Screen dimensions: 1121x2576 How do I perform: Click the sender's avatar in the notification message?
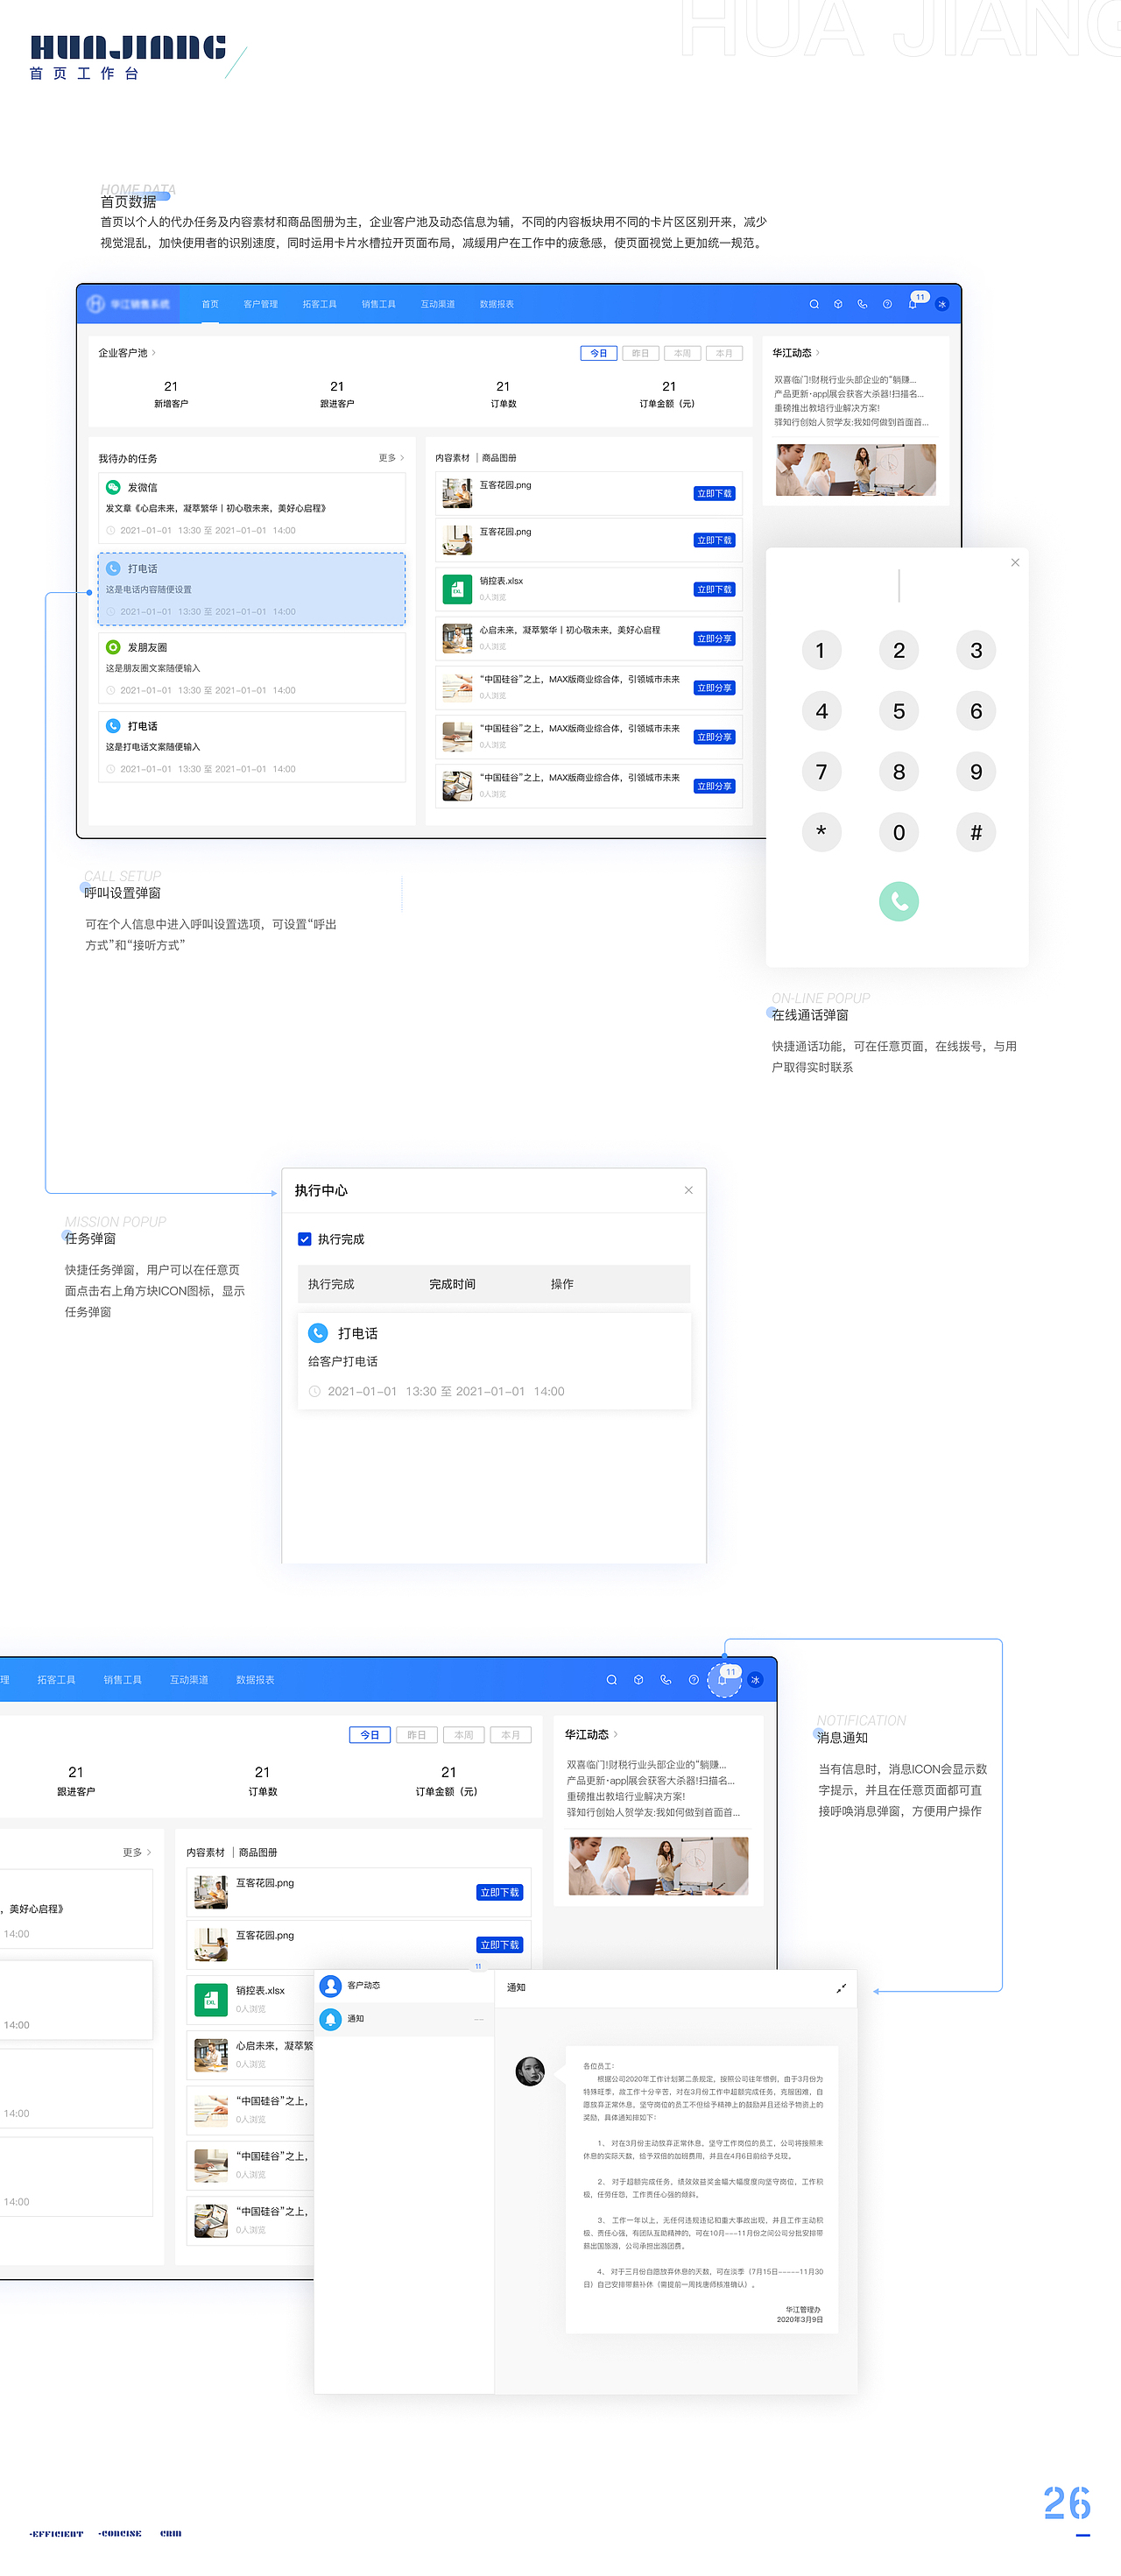(x=530, y=2071)
